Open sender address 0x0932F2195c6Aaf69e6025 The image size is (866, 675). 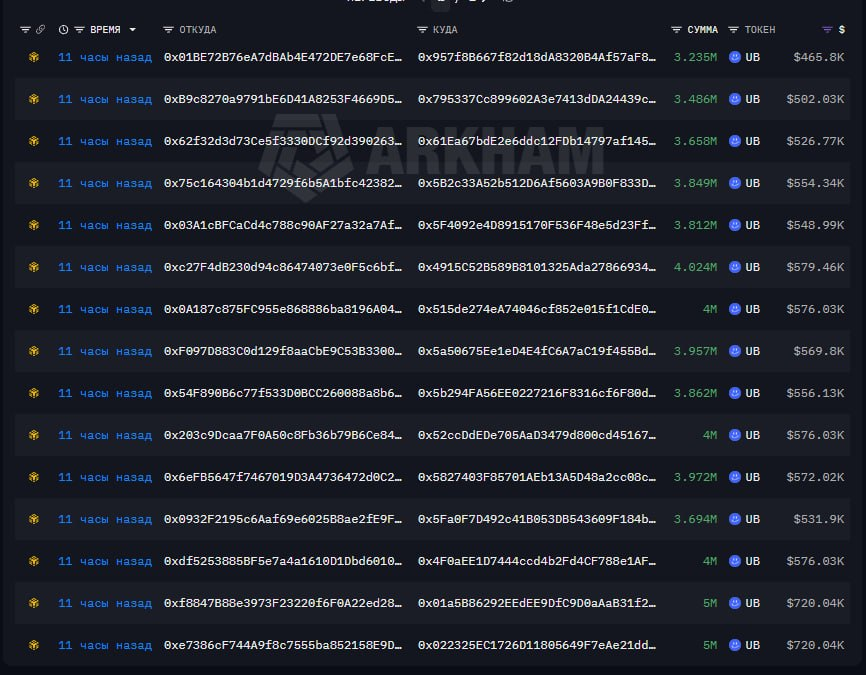click(x=283, y=519)
